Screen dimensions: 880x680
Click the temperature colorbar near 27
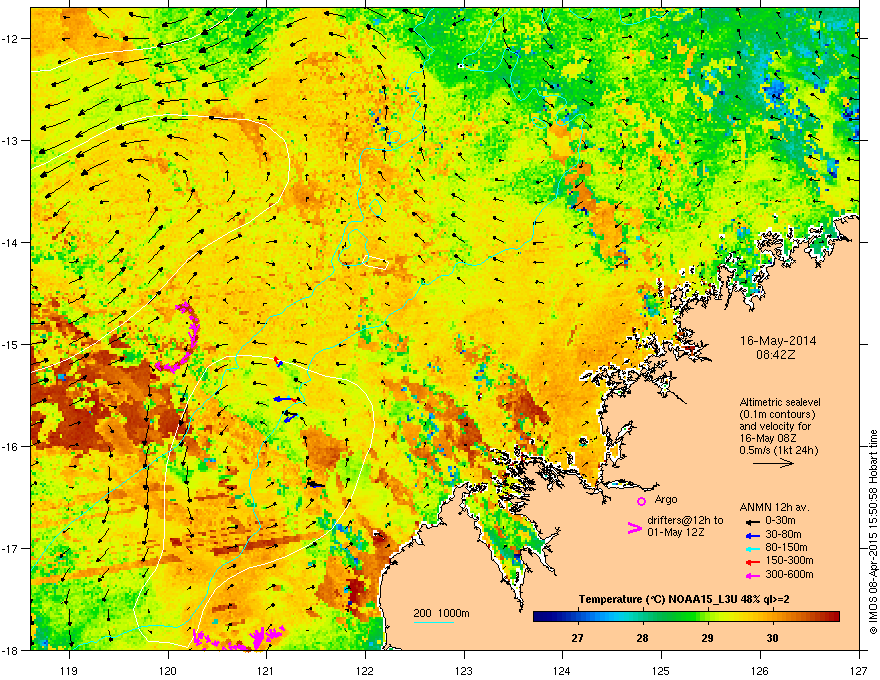point(578,616)
